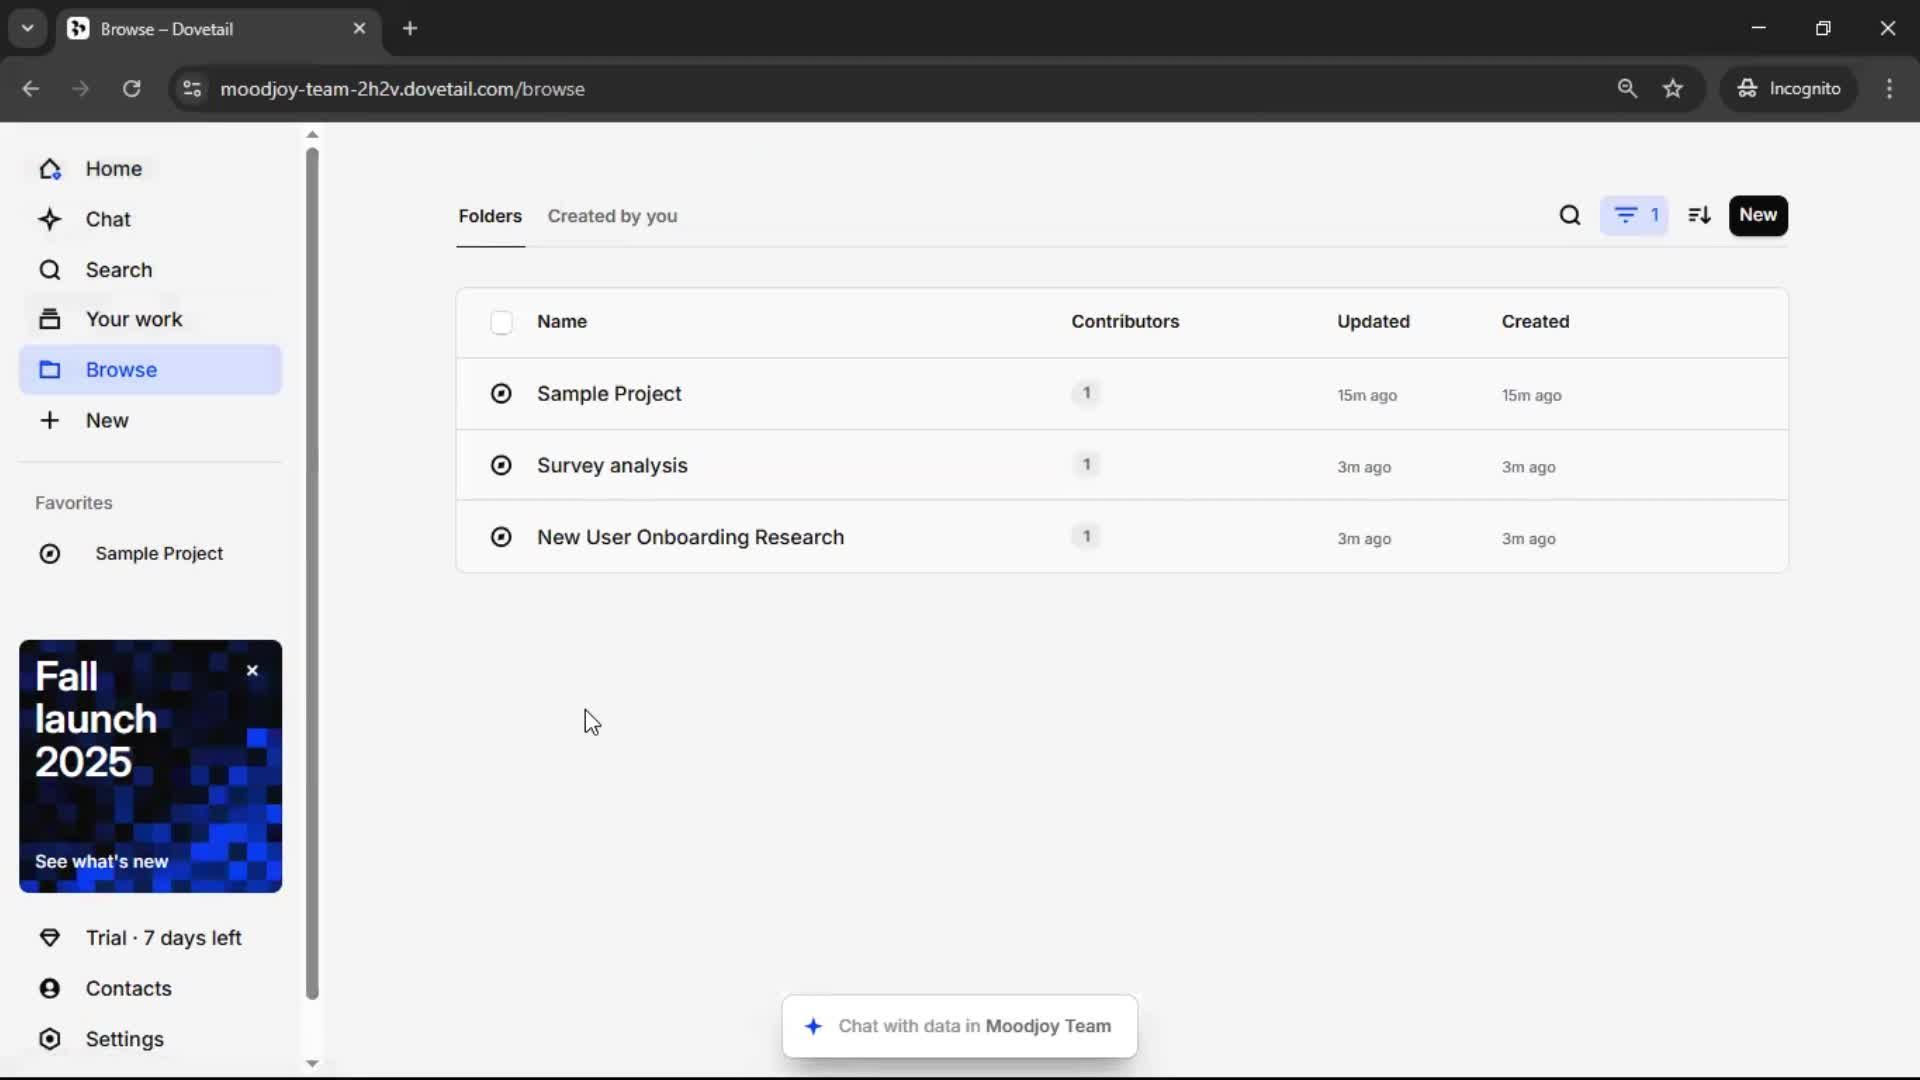The height and width of the screenshot is (1080, 1920).
Task: Open the Chrome three-dot menu
Action: [x=1889, y=88]
